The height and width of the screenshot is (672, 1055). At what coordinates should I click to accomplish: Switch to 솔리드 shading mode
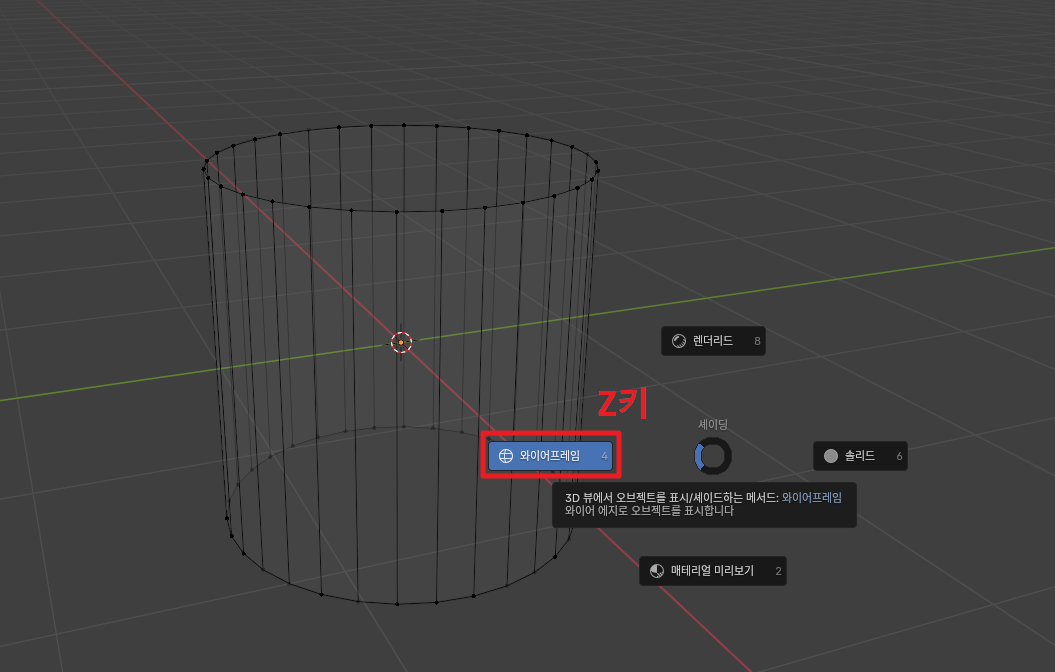tap(860, 456)
